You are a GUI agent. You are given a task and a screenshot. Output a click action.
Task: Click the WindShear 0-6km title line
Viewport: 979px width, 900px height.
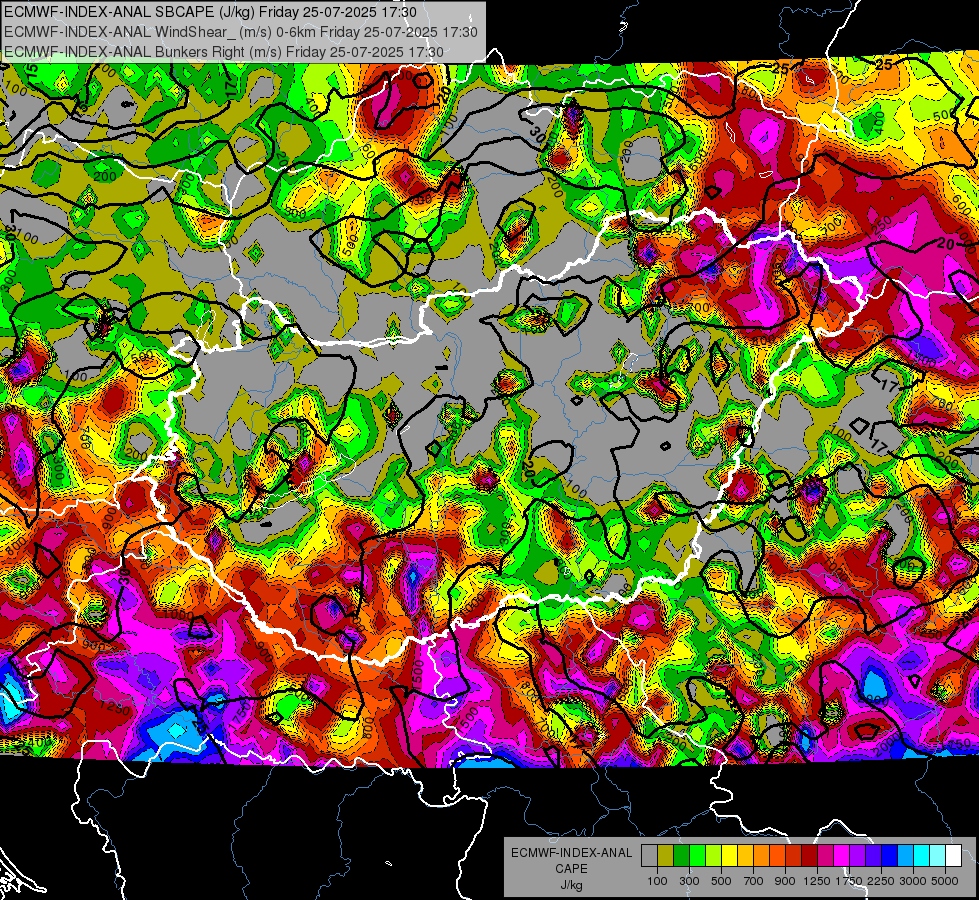[x=240, y=32]
